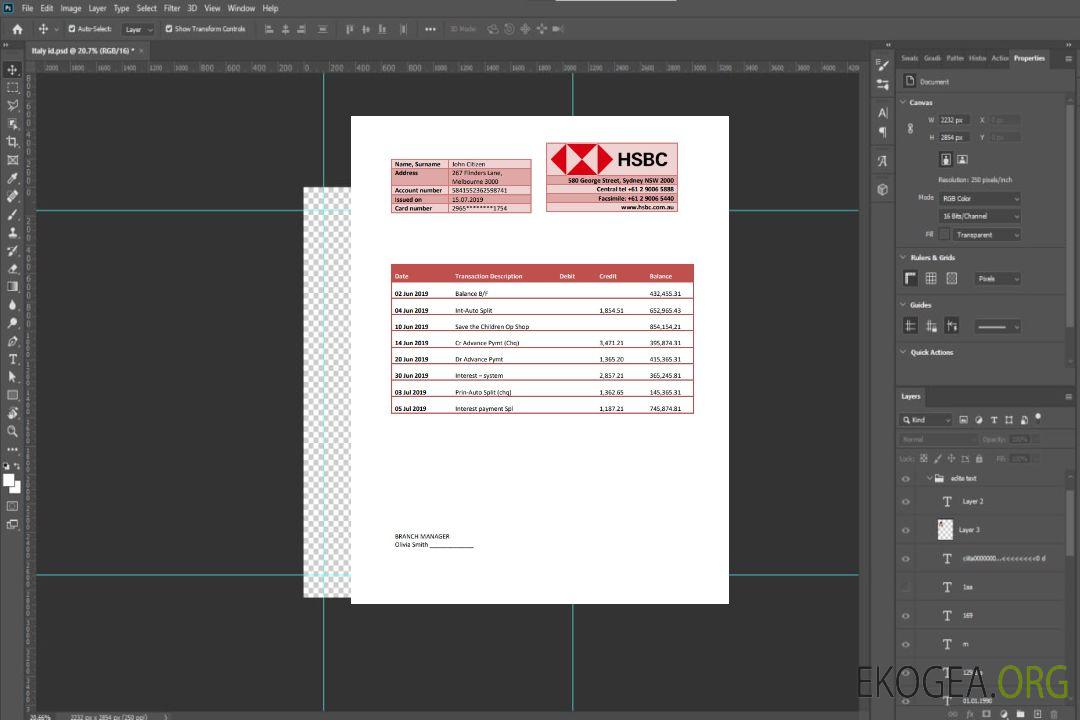The image size is (1080, 720).
Task: Open the Brush Settings panel icon
Action: click(x=883, y=65)
